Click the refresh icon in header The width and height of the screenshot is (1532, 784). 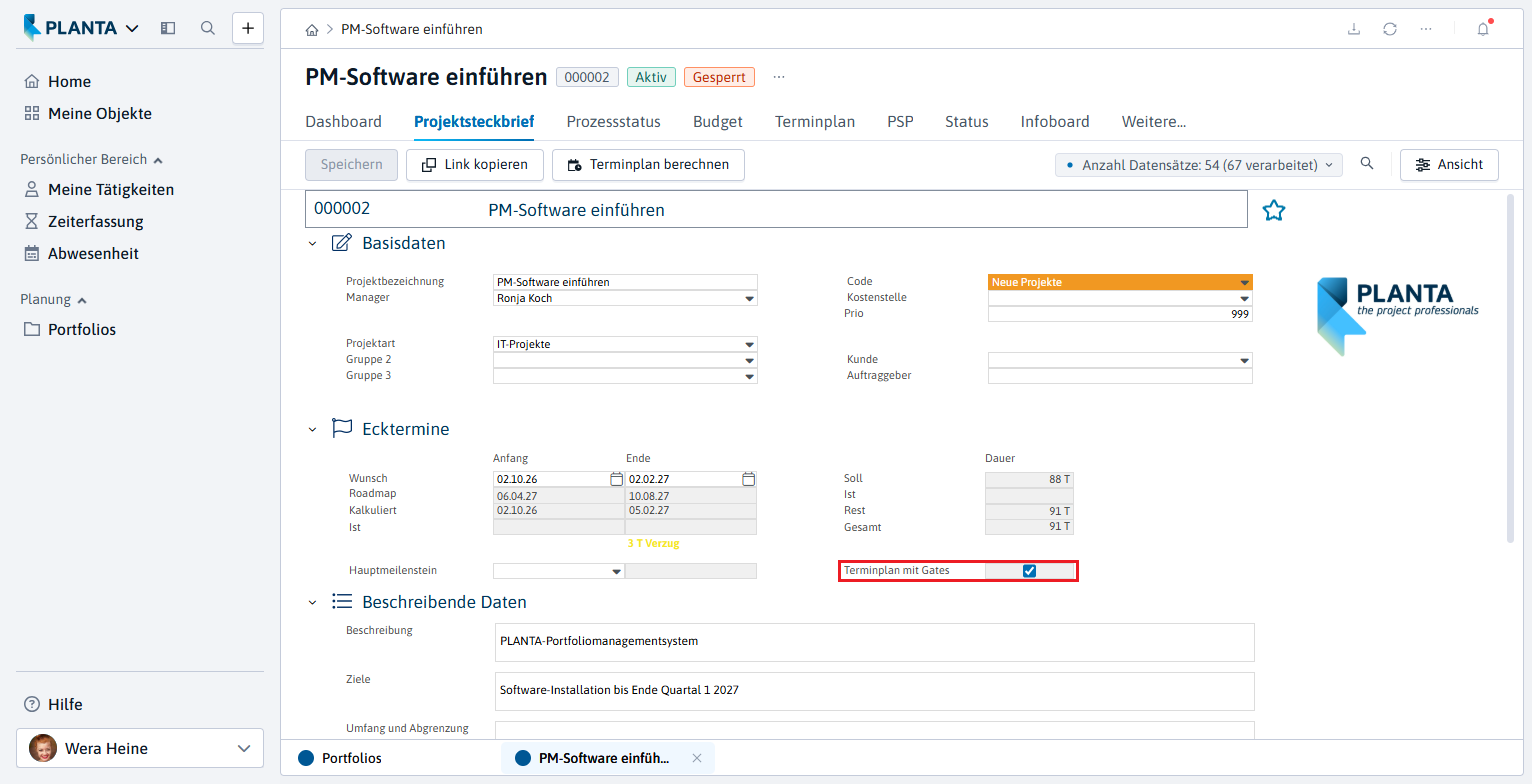pos(1390,29)
